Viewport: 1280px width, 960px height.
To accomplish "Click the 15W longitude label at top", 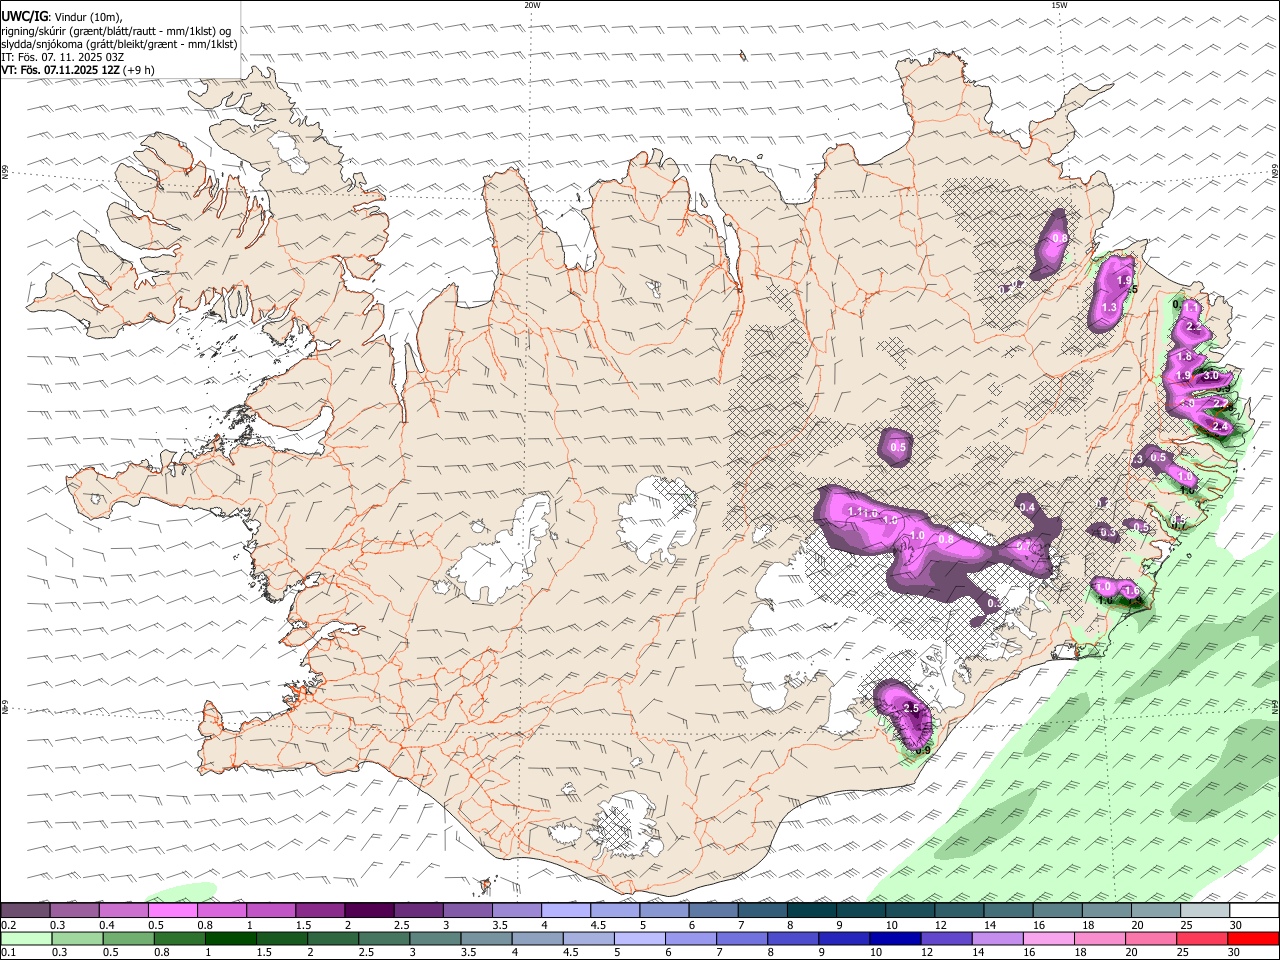I will (x=1059, y=5).
